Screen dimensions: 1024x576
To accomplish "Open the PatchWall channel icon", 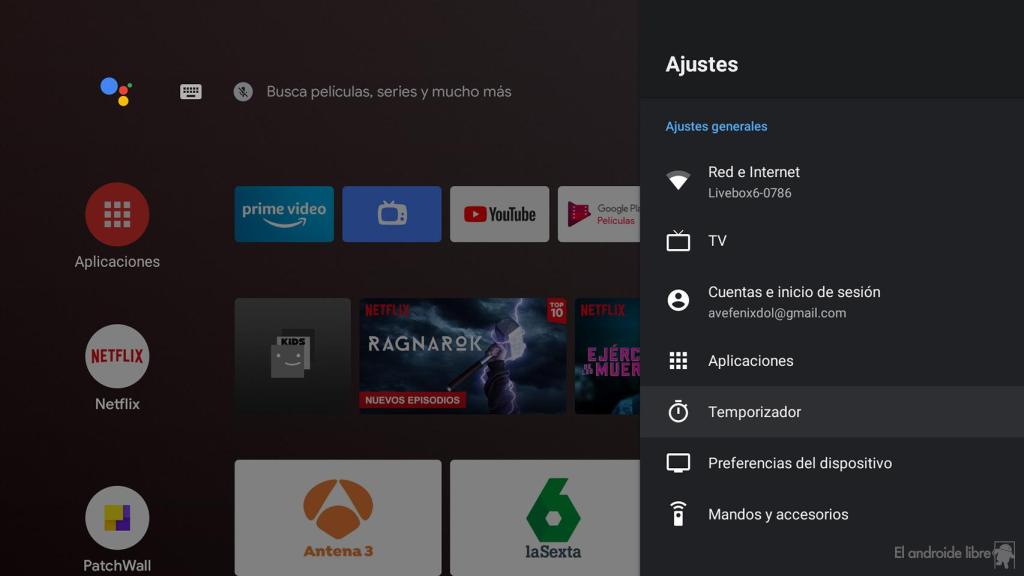I will (x=117, y=518).
